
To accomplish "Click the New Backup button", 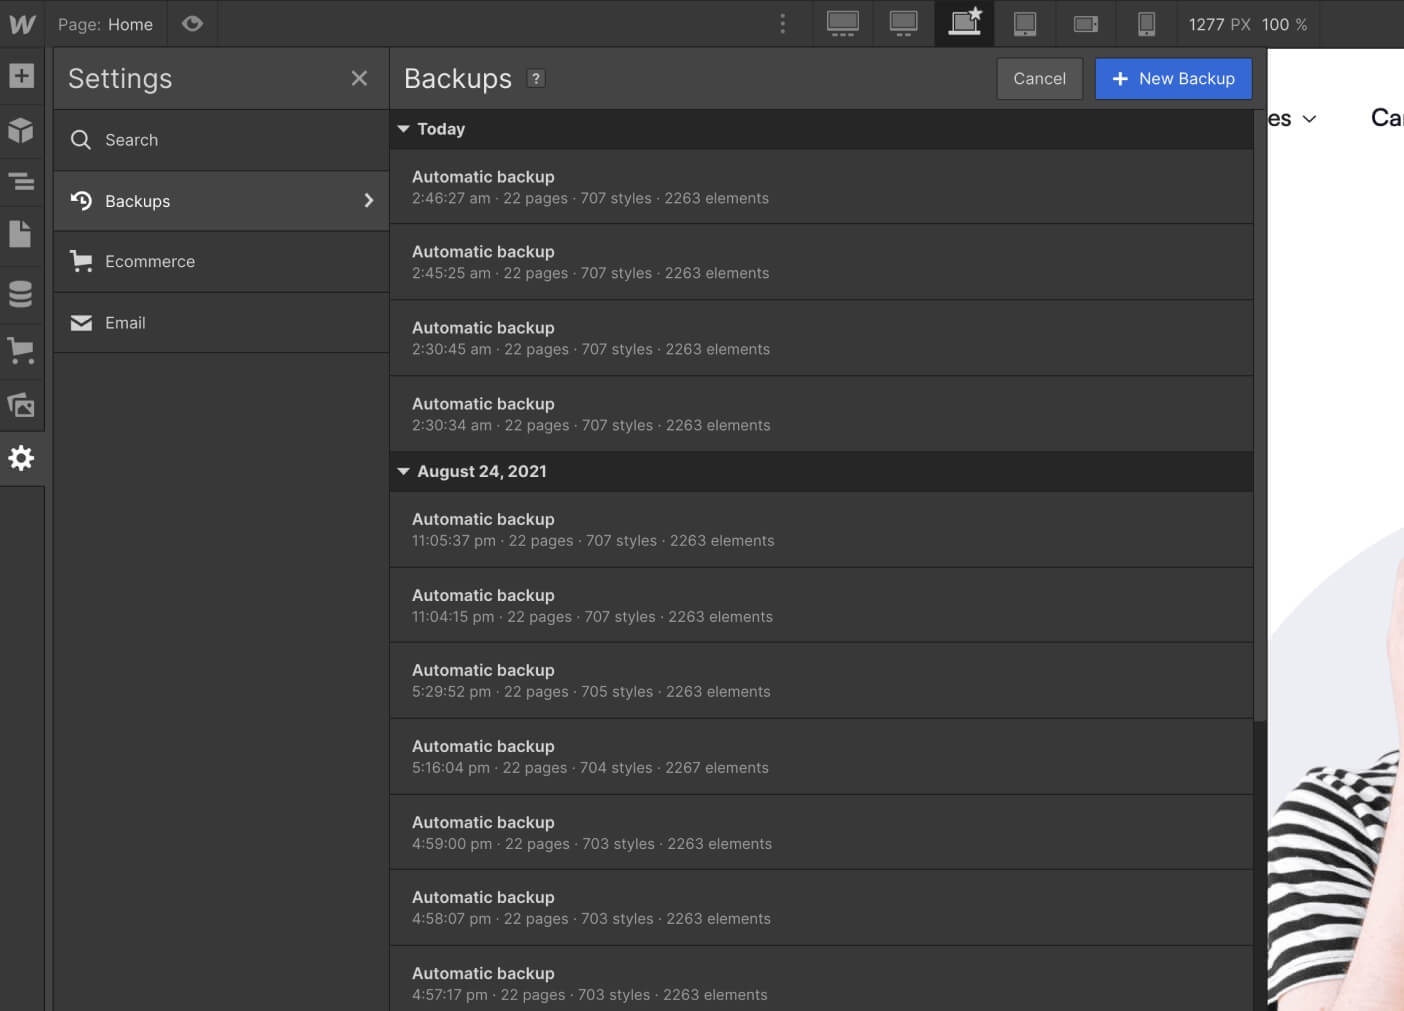I will (1173, 78).
